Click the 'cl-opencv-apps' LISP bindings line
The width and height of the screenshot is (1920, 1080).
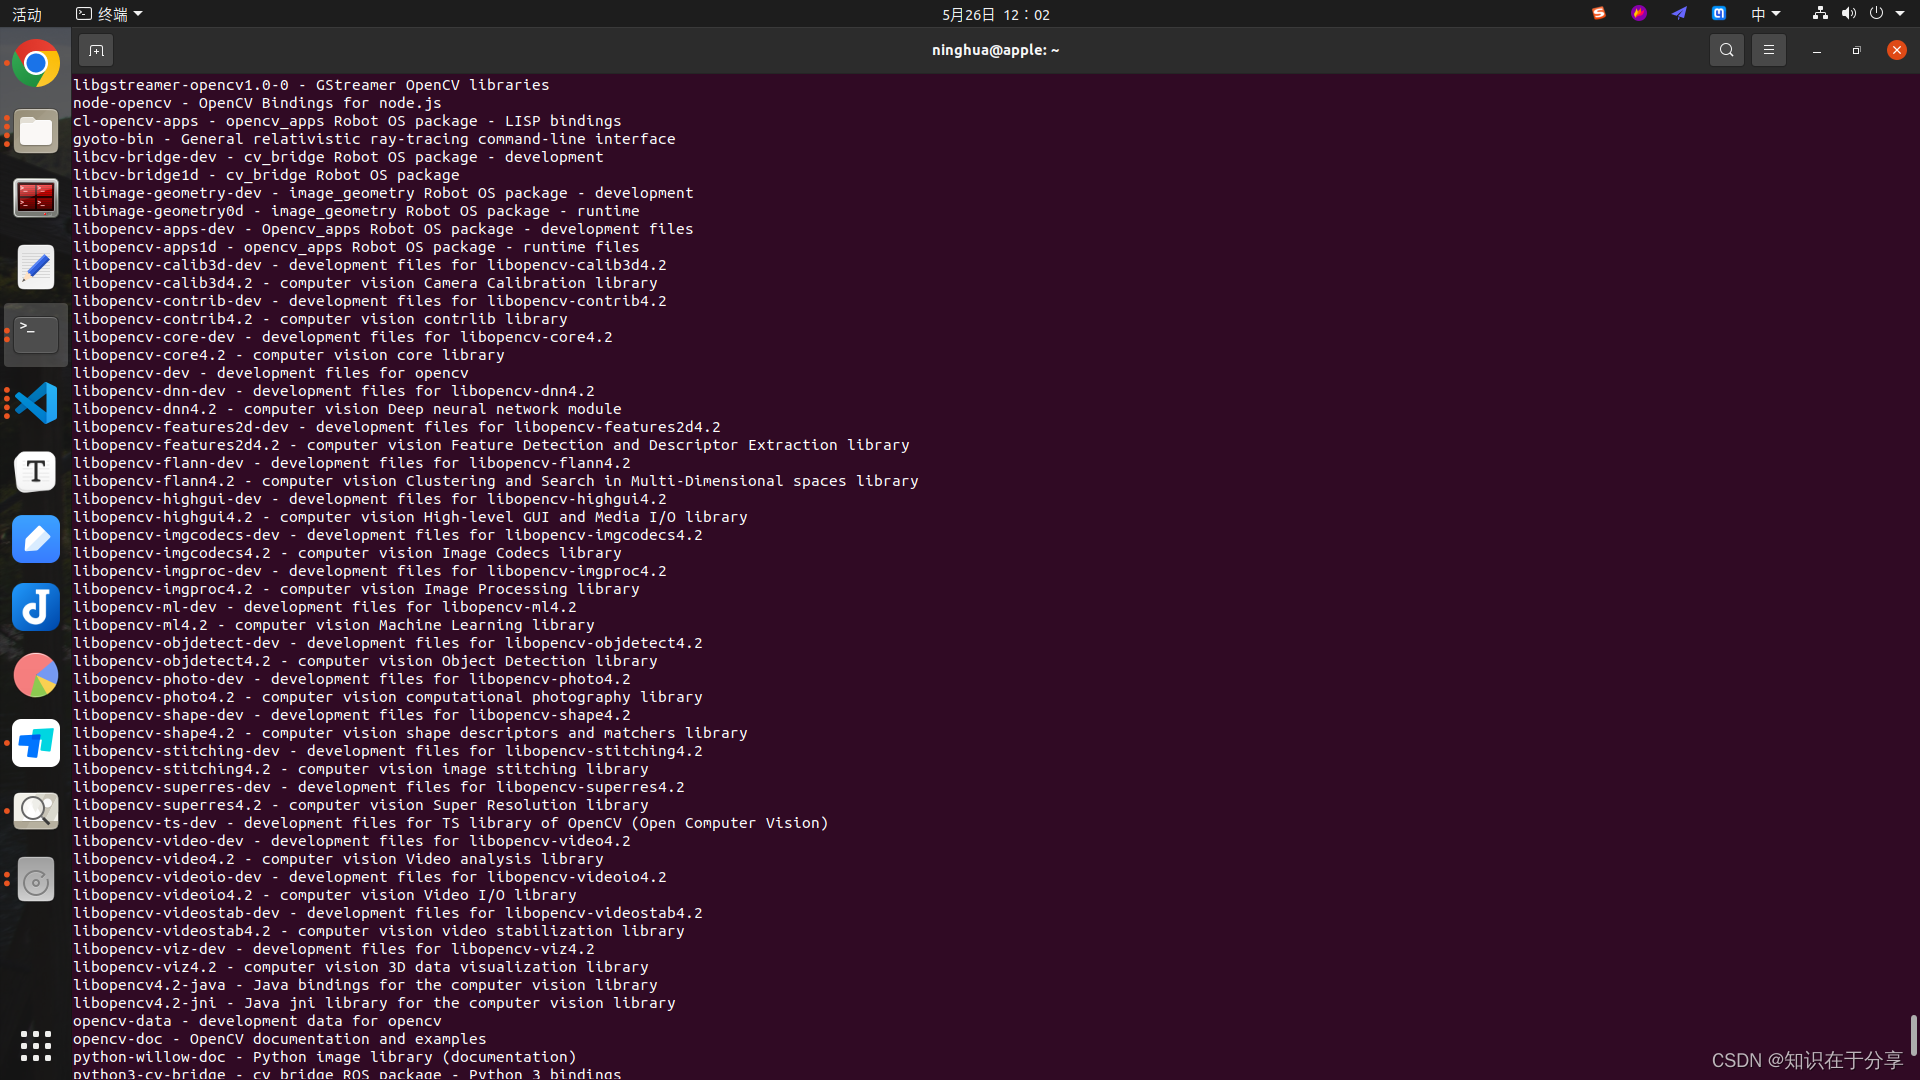pyautogui.click(x=347, y=121)
